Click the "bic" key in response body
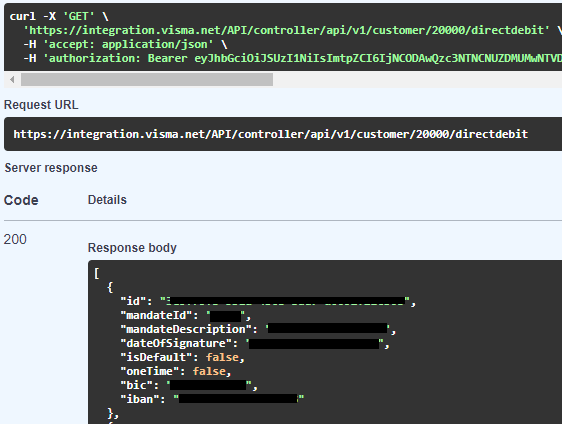 pyautogui.click(x=137, y=385)
